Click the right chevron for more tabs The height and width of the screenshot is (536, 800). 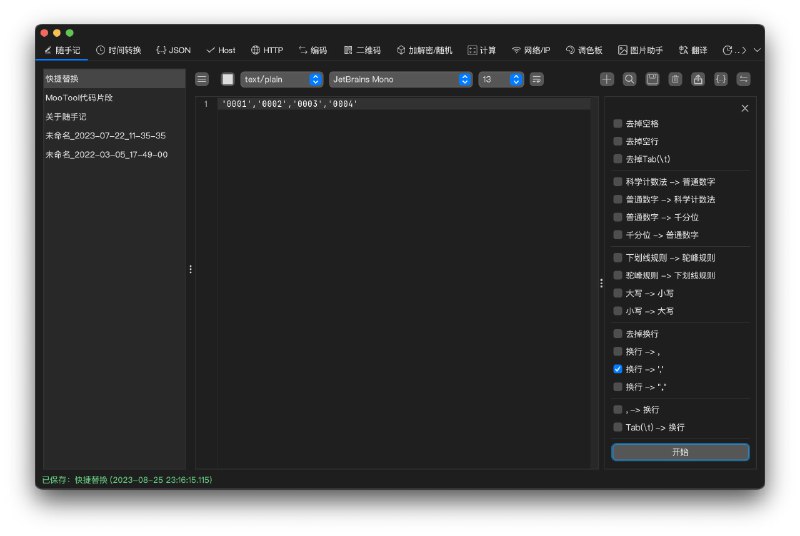[744, 50]
